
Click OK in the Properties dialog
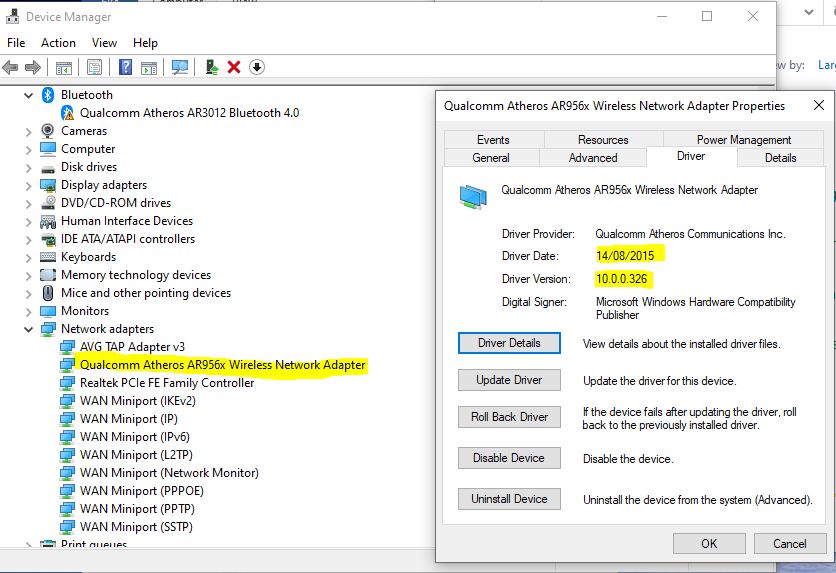(x=709, y=544)
